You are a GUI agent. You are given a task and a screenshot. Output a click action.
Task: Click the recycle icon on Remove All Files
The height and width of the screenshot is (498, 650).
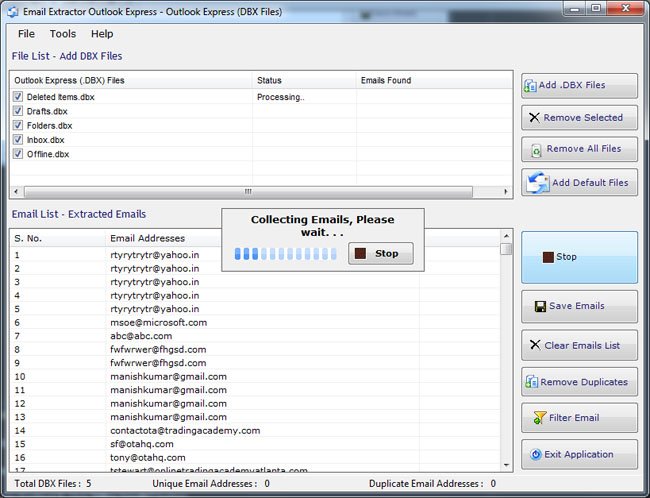tap(536, 151)
